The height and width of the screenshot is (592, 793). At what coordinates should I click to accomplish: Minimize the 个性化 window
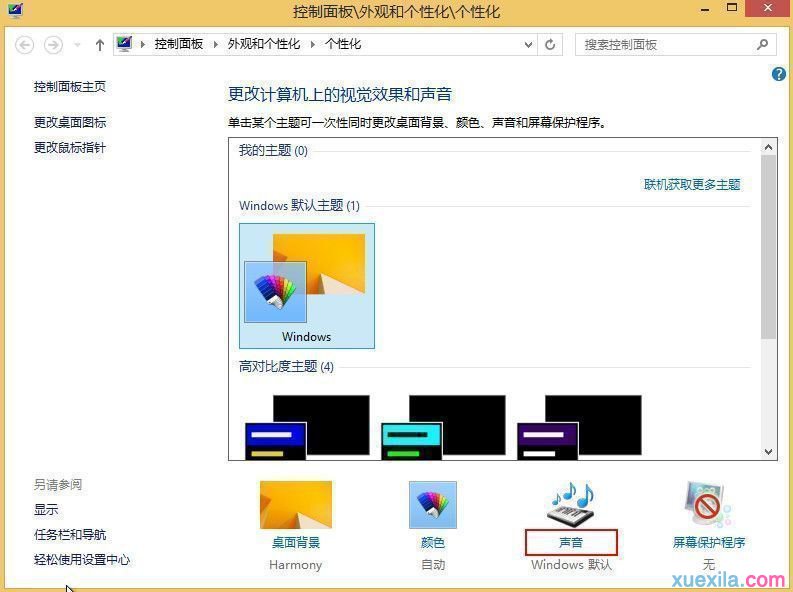click(x=706, y=9)
